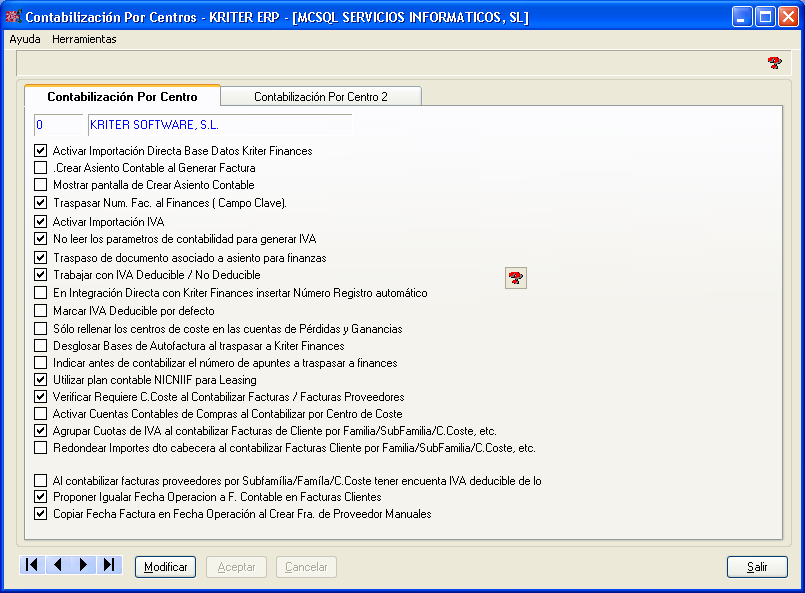Toggle Proponer Igualar Fecha Operacion a F. Contable
The height and width of the screenshot is (593, 805).
41,497
